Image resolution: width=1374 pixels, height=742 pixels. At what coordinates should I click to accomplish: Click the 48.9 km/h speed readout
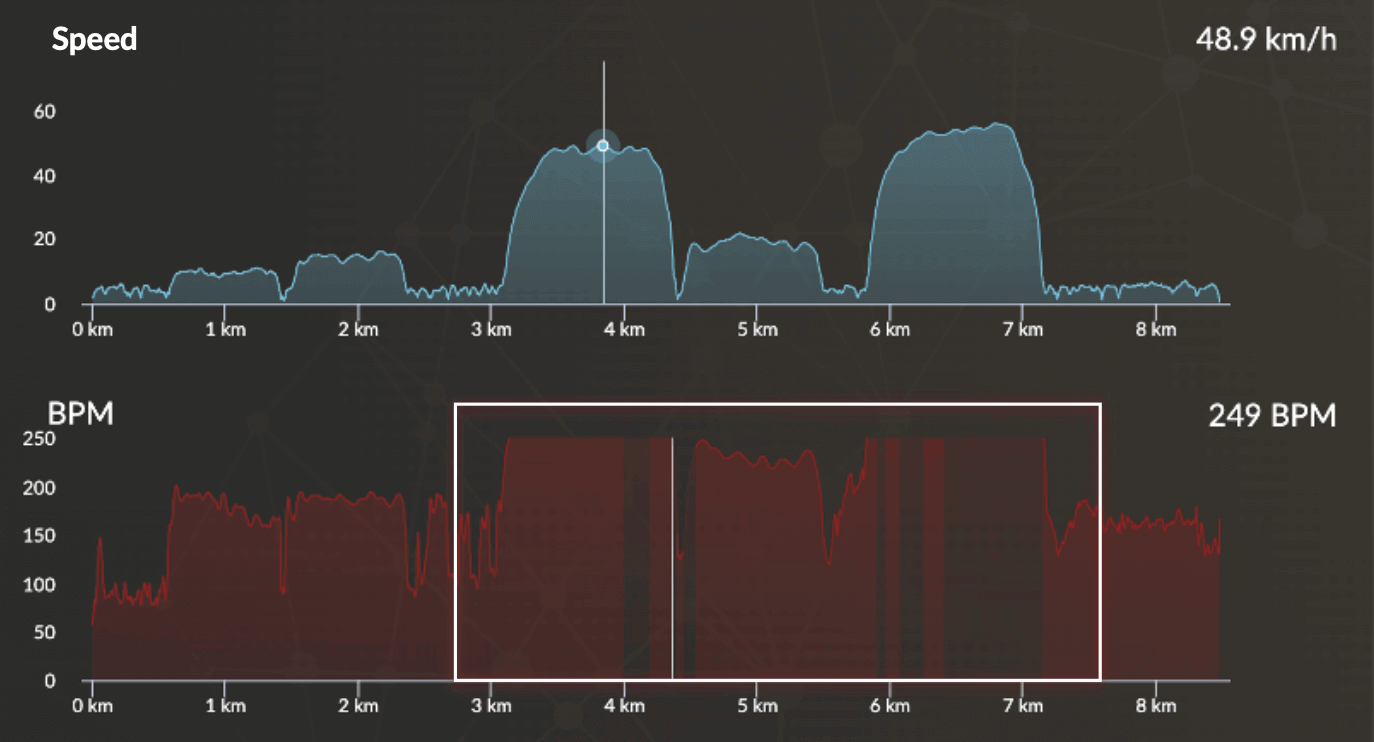[x=1266, y=40]
